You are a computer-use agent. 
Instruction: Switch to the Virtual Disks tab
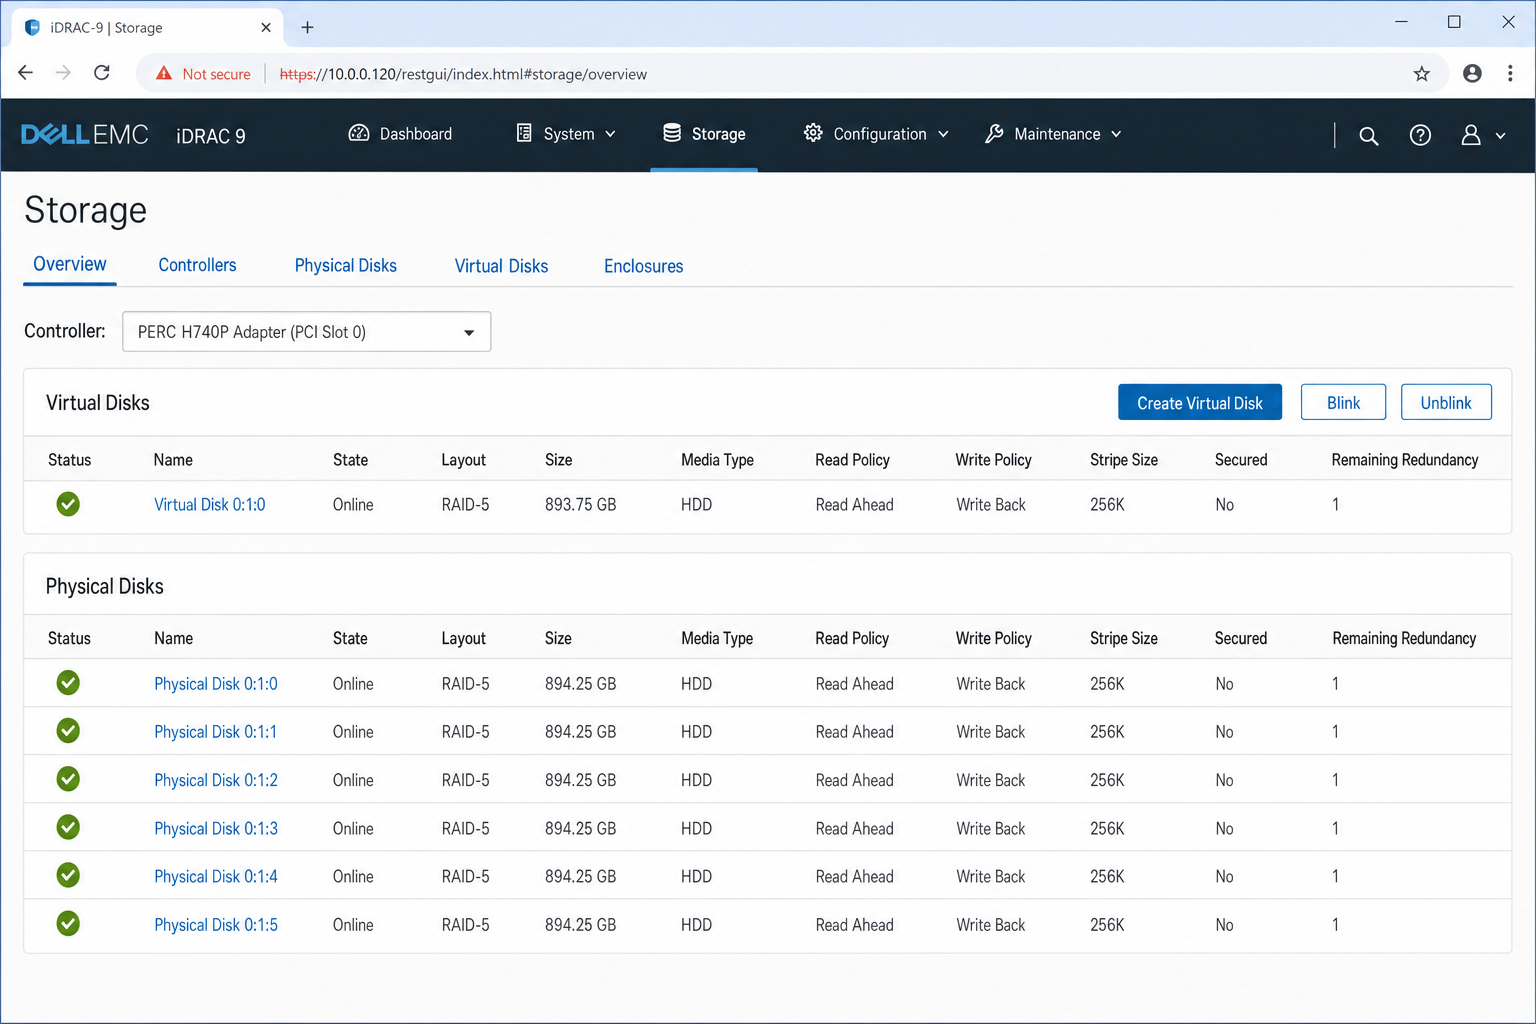501,266
